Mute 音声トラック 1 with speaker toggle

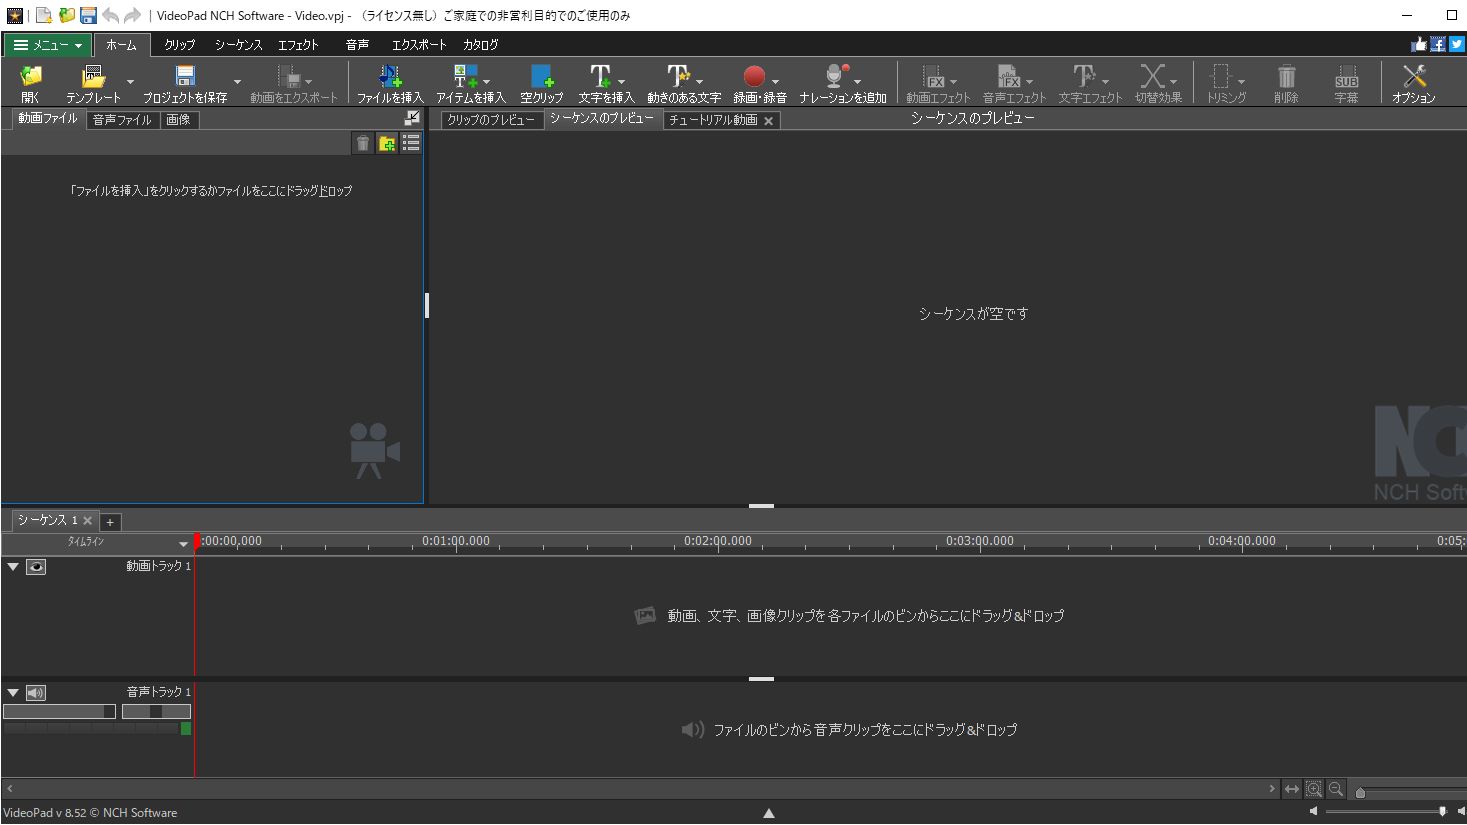(x=36, y=693)
